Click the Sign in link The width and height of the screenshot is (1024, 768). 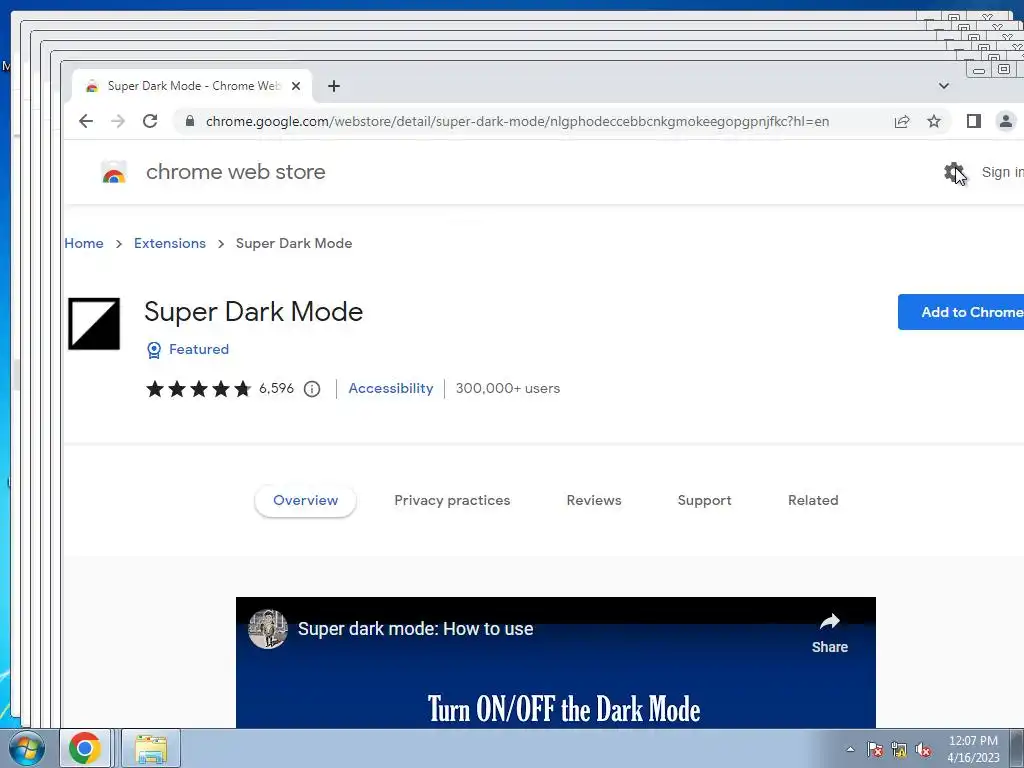1002,172
